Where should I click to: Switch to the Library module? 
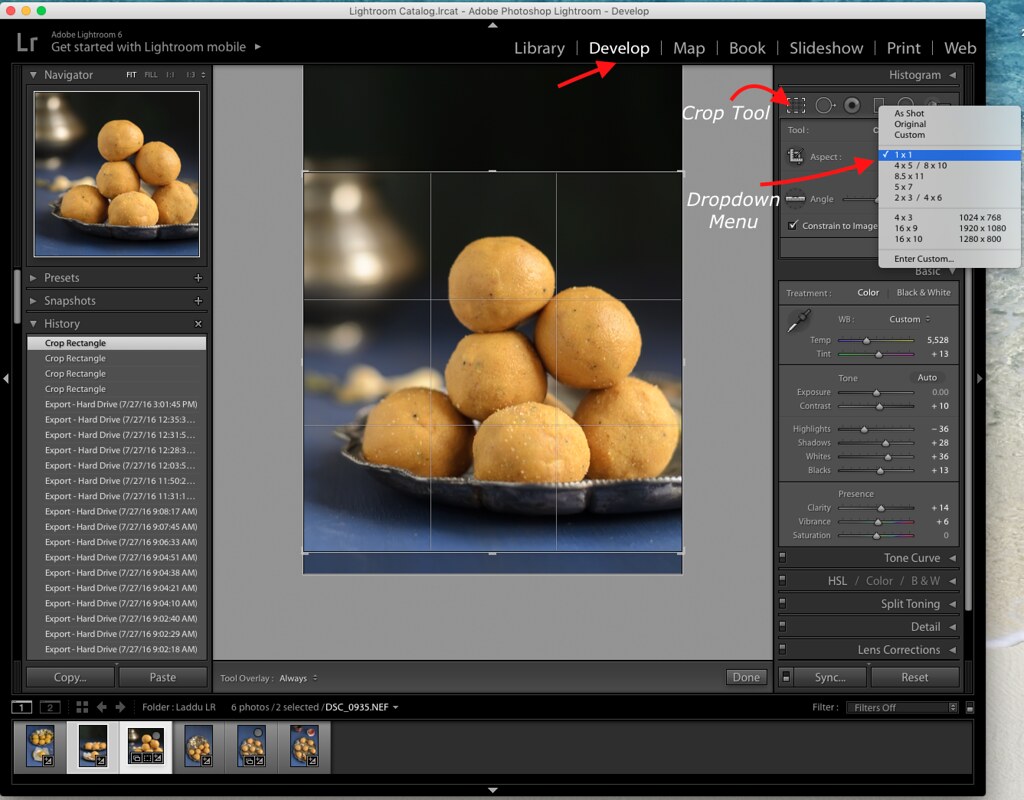[539, 48]
